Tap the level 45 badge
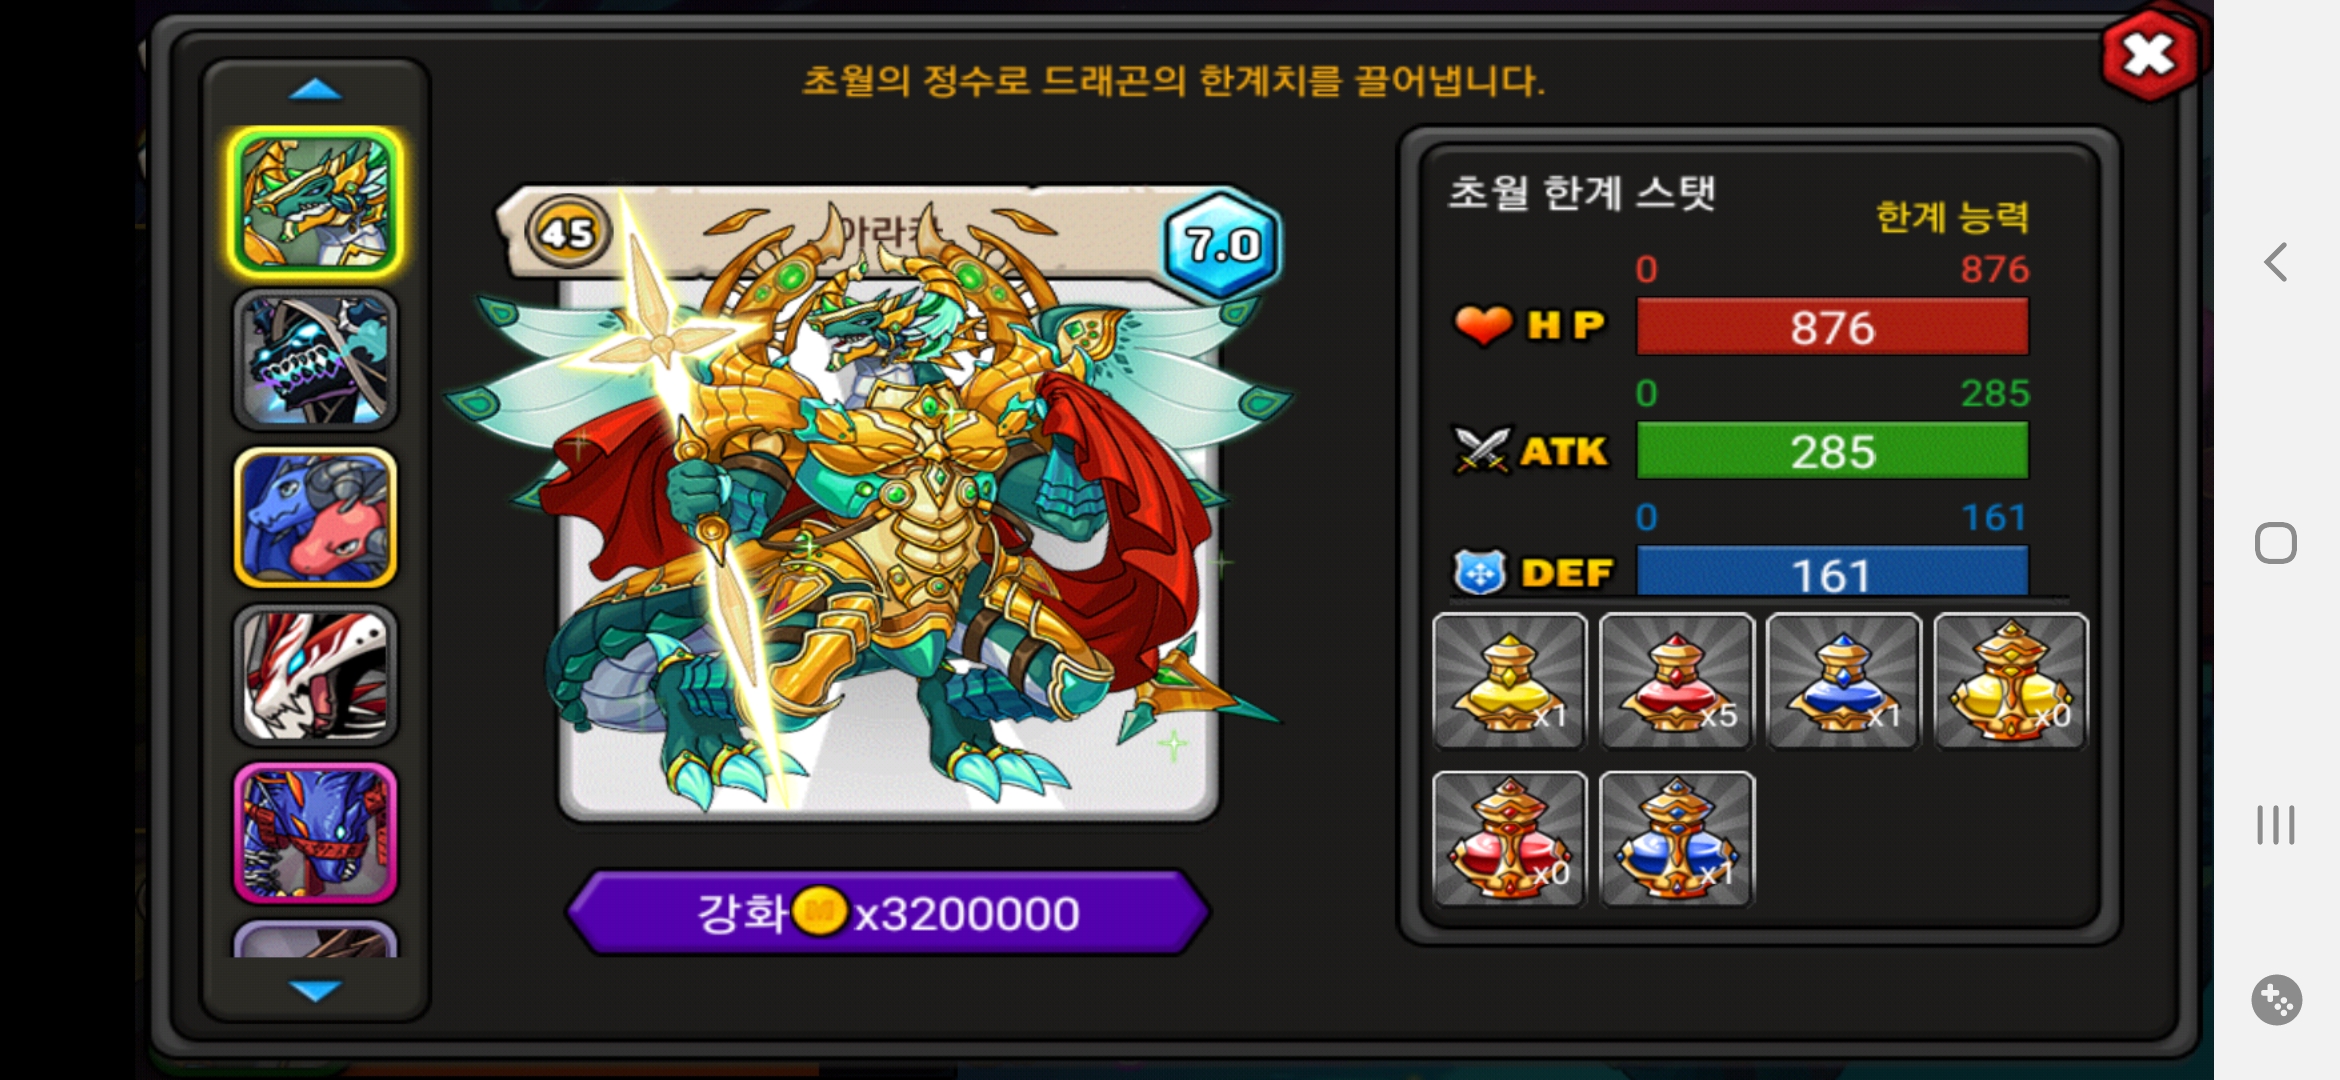2340x1080 pixels. click(x=568, y=232)
